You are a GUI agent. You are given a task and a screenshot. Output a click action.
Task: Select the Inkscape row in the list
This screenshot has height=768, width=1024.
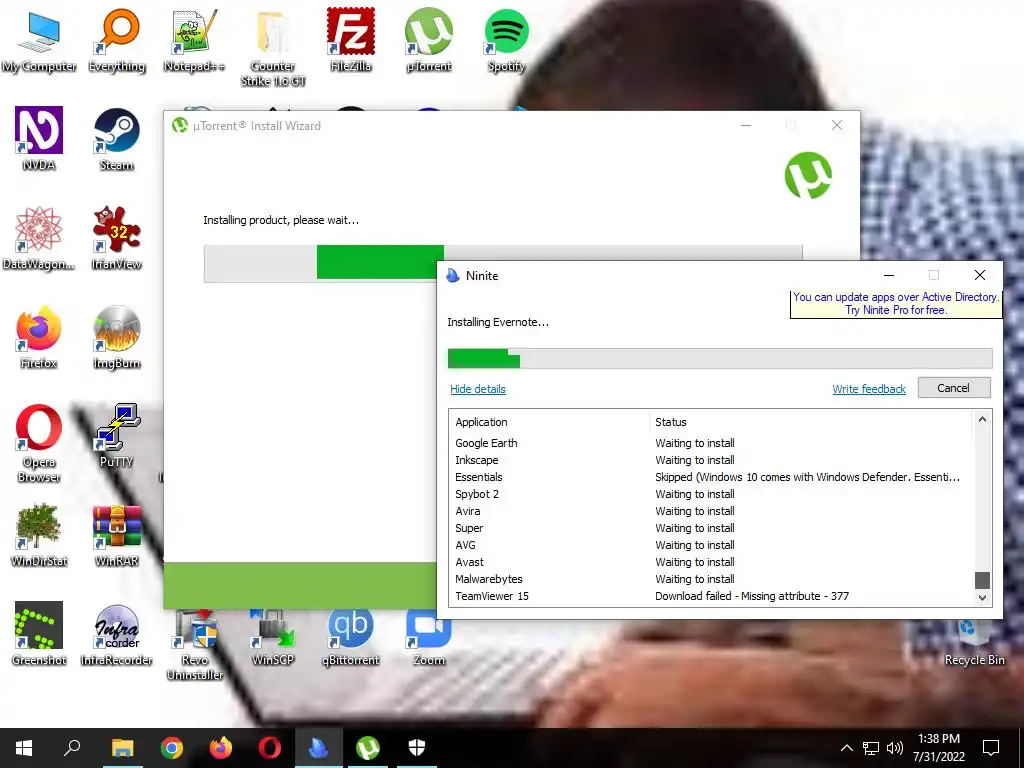tap(711, 460)
